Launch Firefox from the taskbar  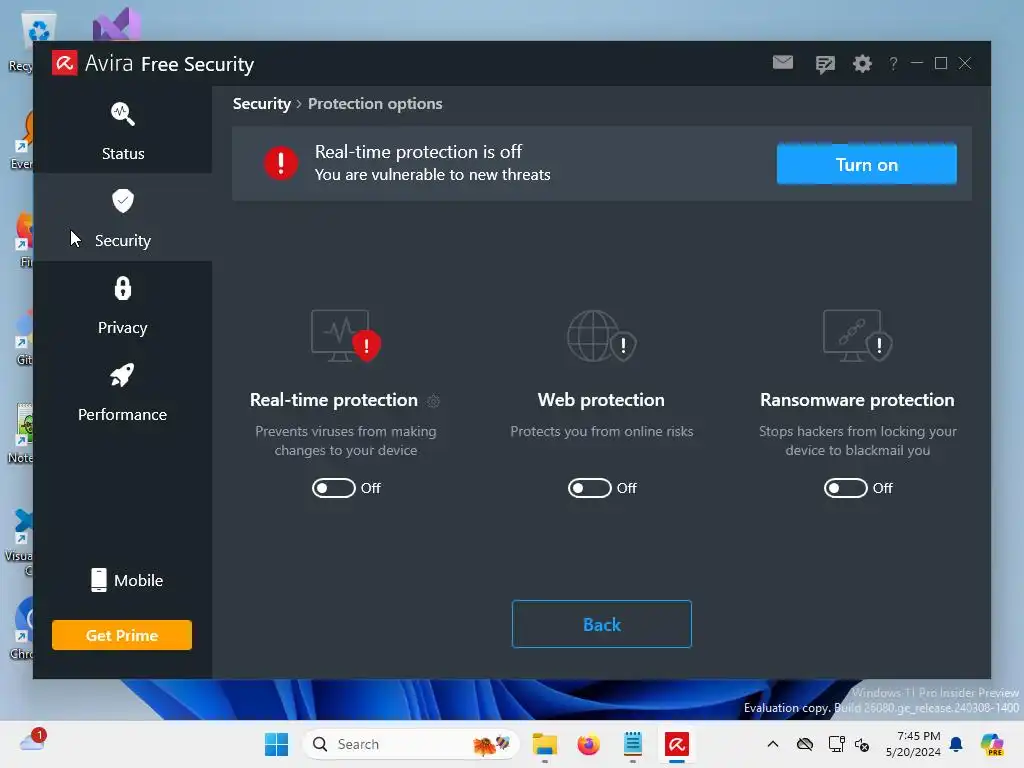point(588,744)
